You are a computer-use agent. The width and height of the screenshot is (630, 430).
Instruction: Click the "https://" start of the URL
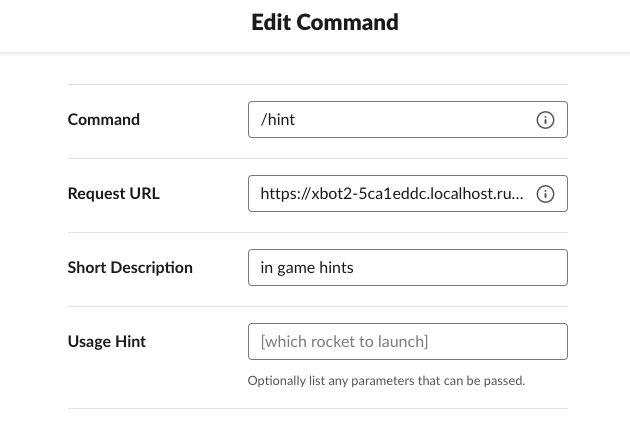coord(285,194)
